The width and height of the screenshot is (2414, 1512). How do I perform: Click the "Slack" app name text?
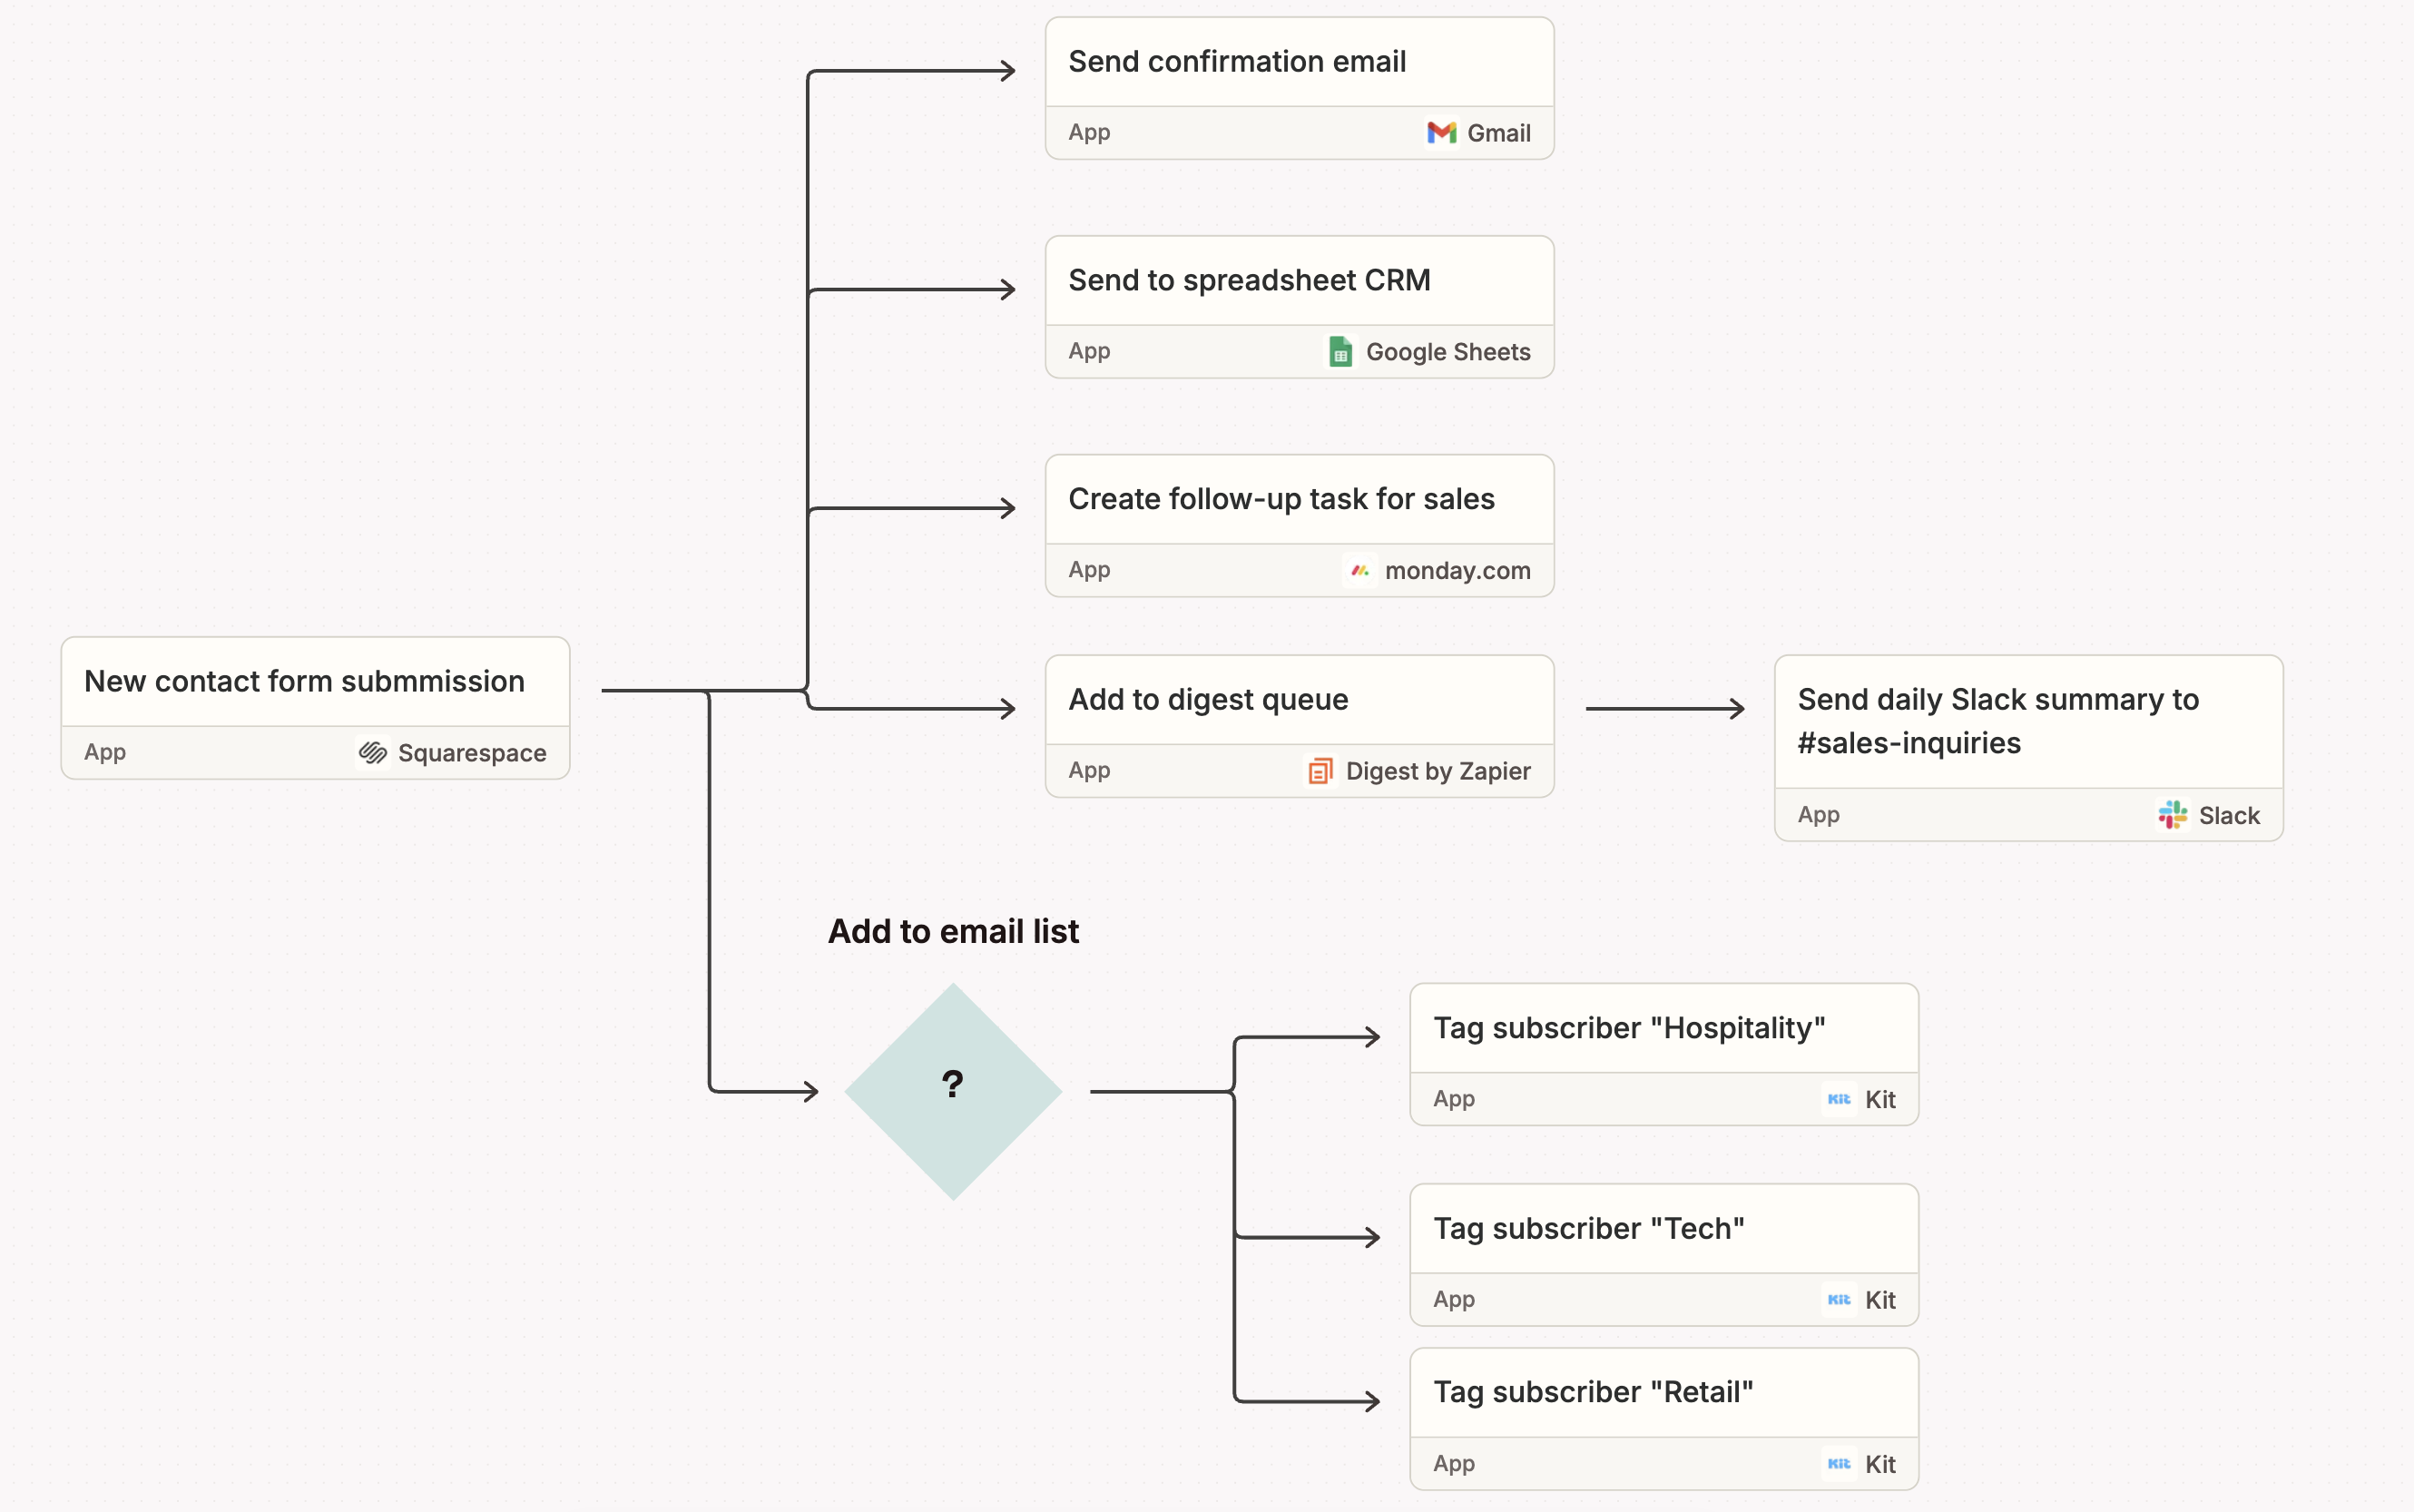2229,814
